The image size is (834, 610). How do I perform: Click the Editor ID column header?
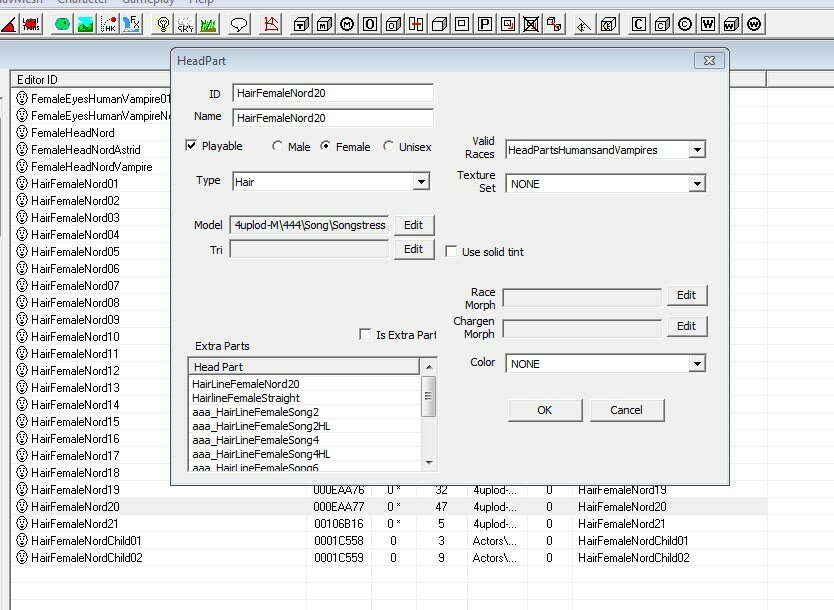tap(90, 80)
